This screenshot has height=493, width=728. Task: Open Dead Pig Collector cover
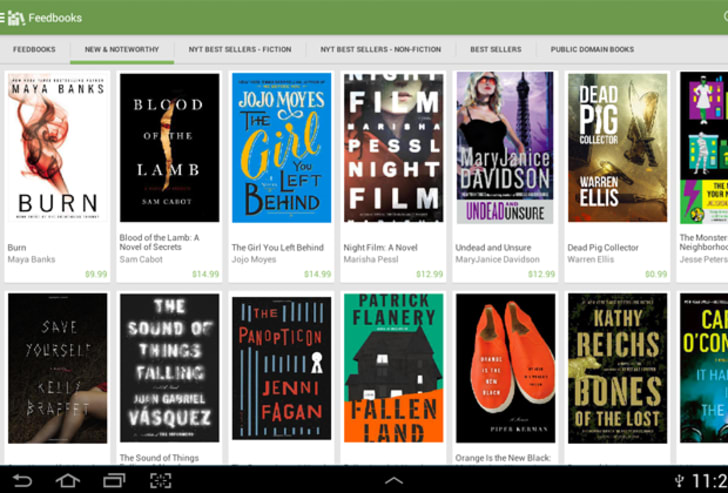tap(618, 147)
